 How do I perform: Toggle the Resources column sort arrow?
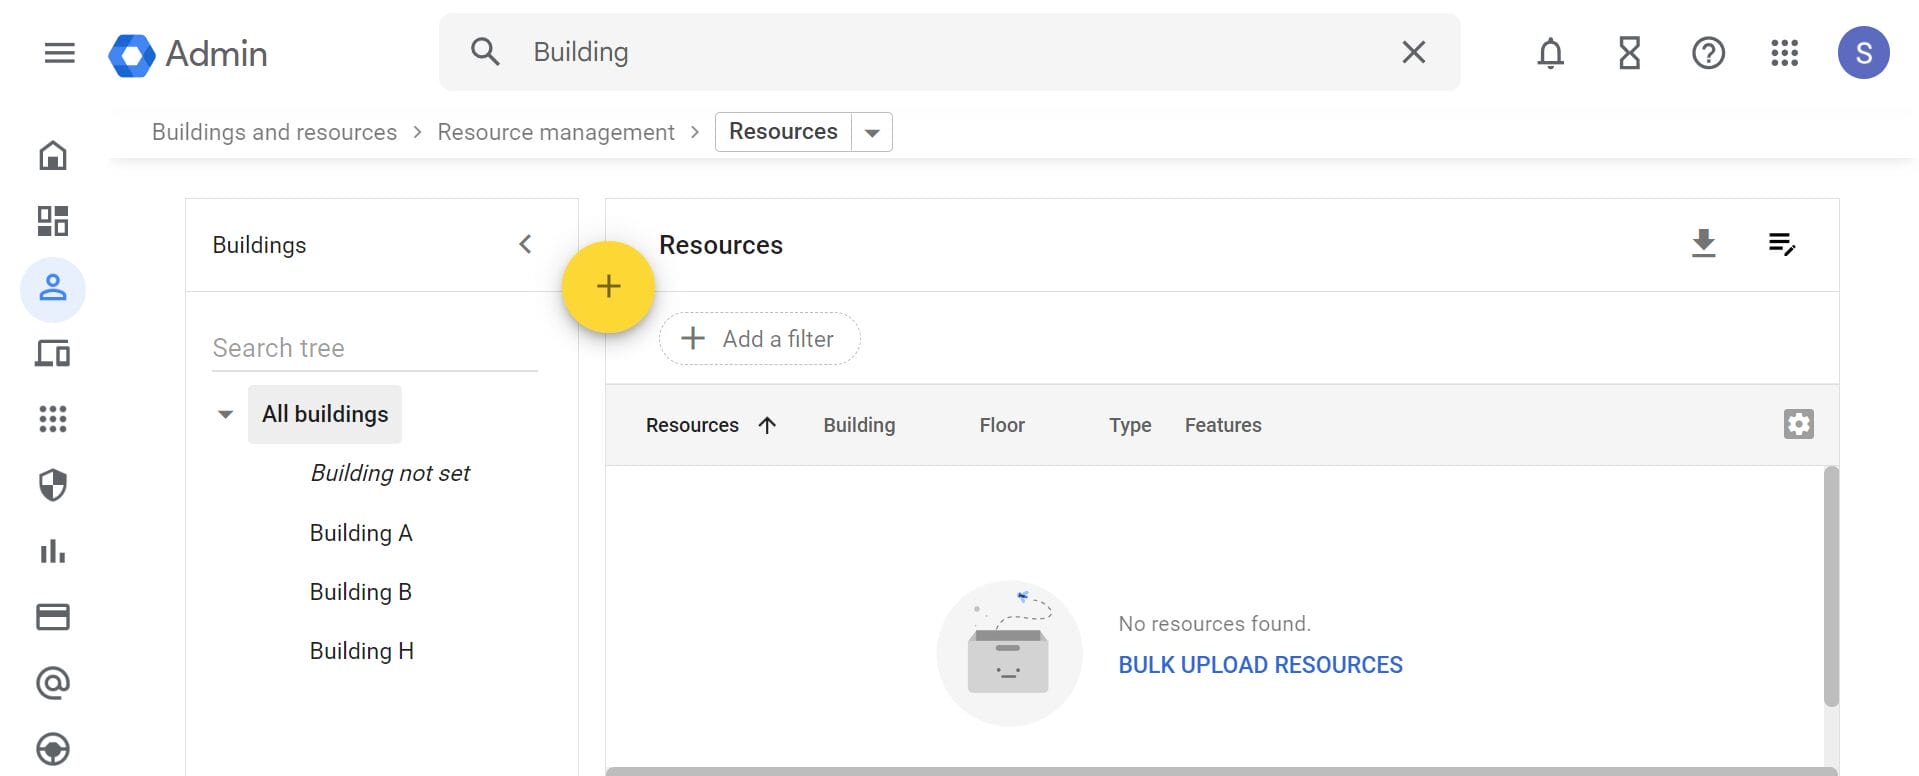coord(767,425)
